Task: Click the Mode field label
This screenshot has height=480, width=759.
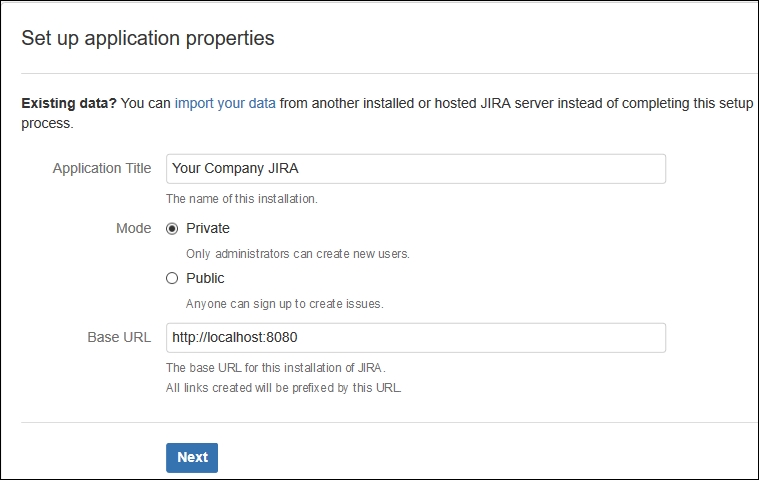Action: point(134,228)
